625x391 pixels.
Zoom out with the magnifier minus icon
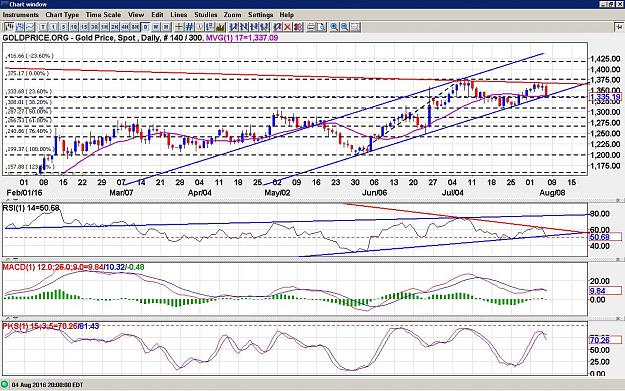pos(344,27)
